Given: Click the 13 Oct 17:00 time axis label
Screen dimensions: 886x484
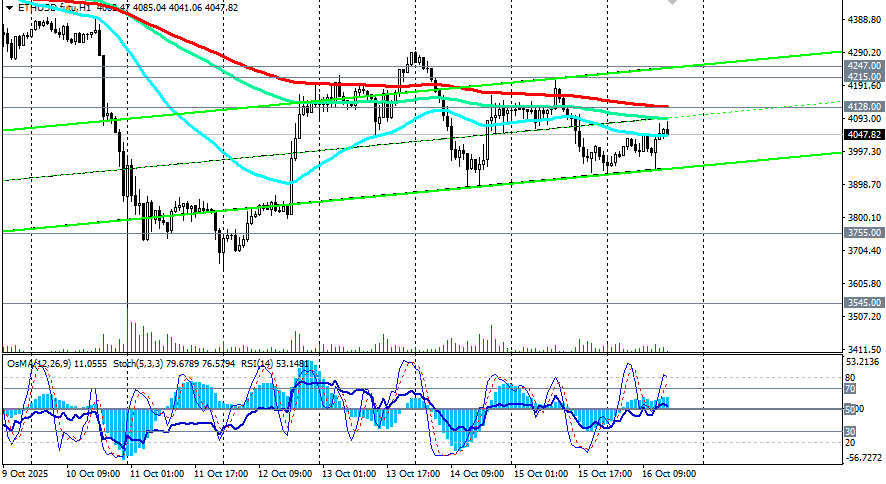Looking at the screenshot, I should coord(413,473).
